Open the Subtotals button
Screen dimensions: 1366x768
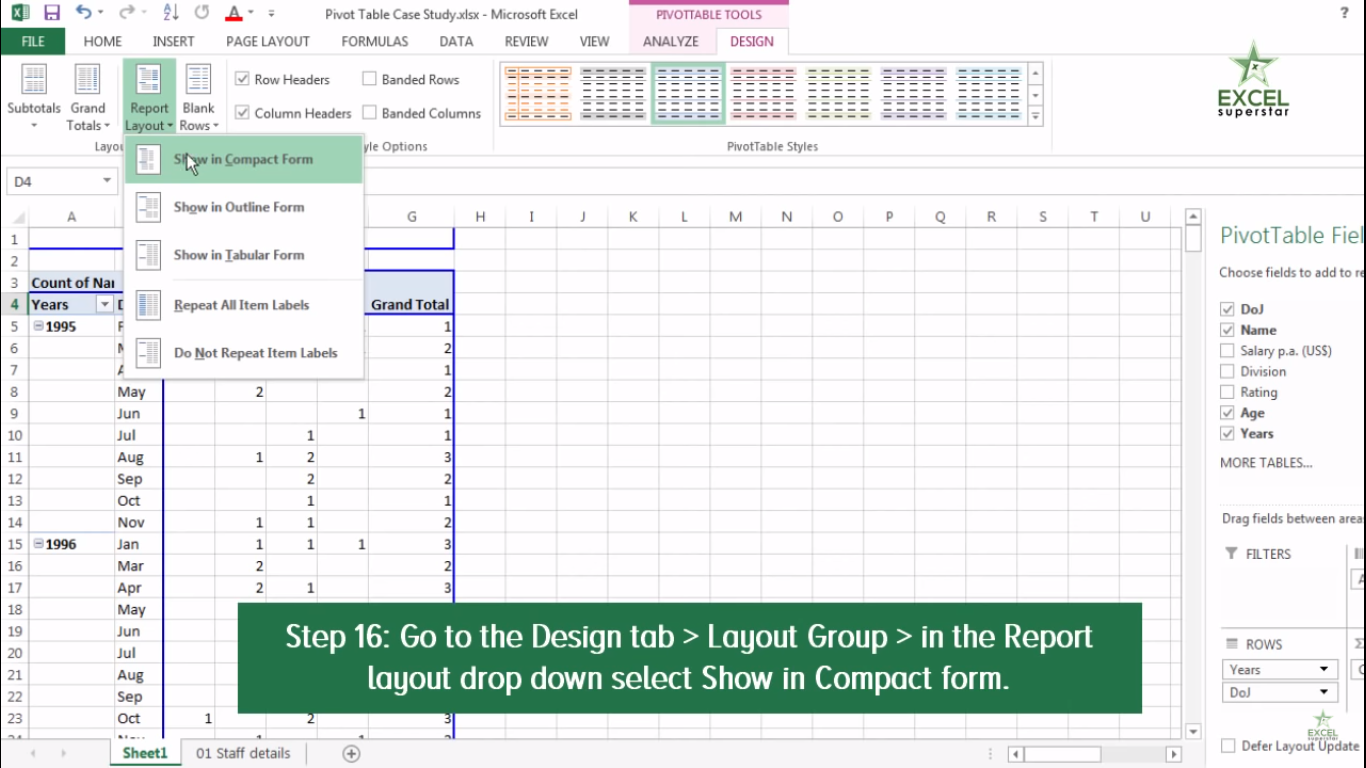[x=34, y=98]
